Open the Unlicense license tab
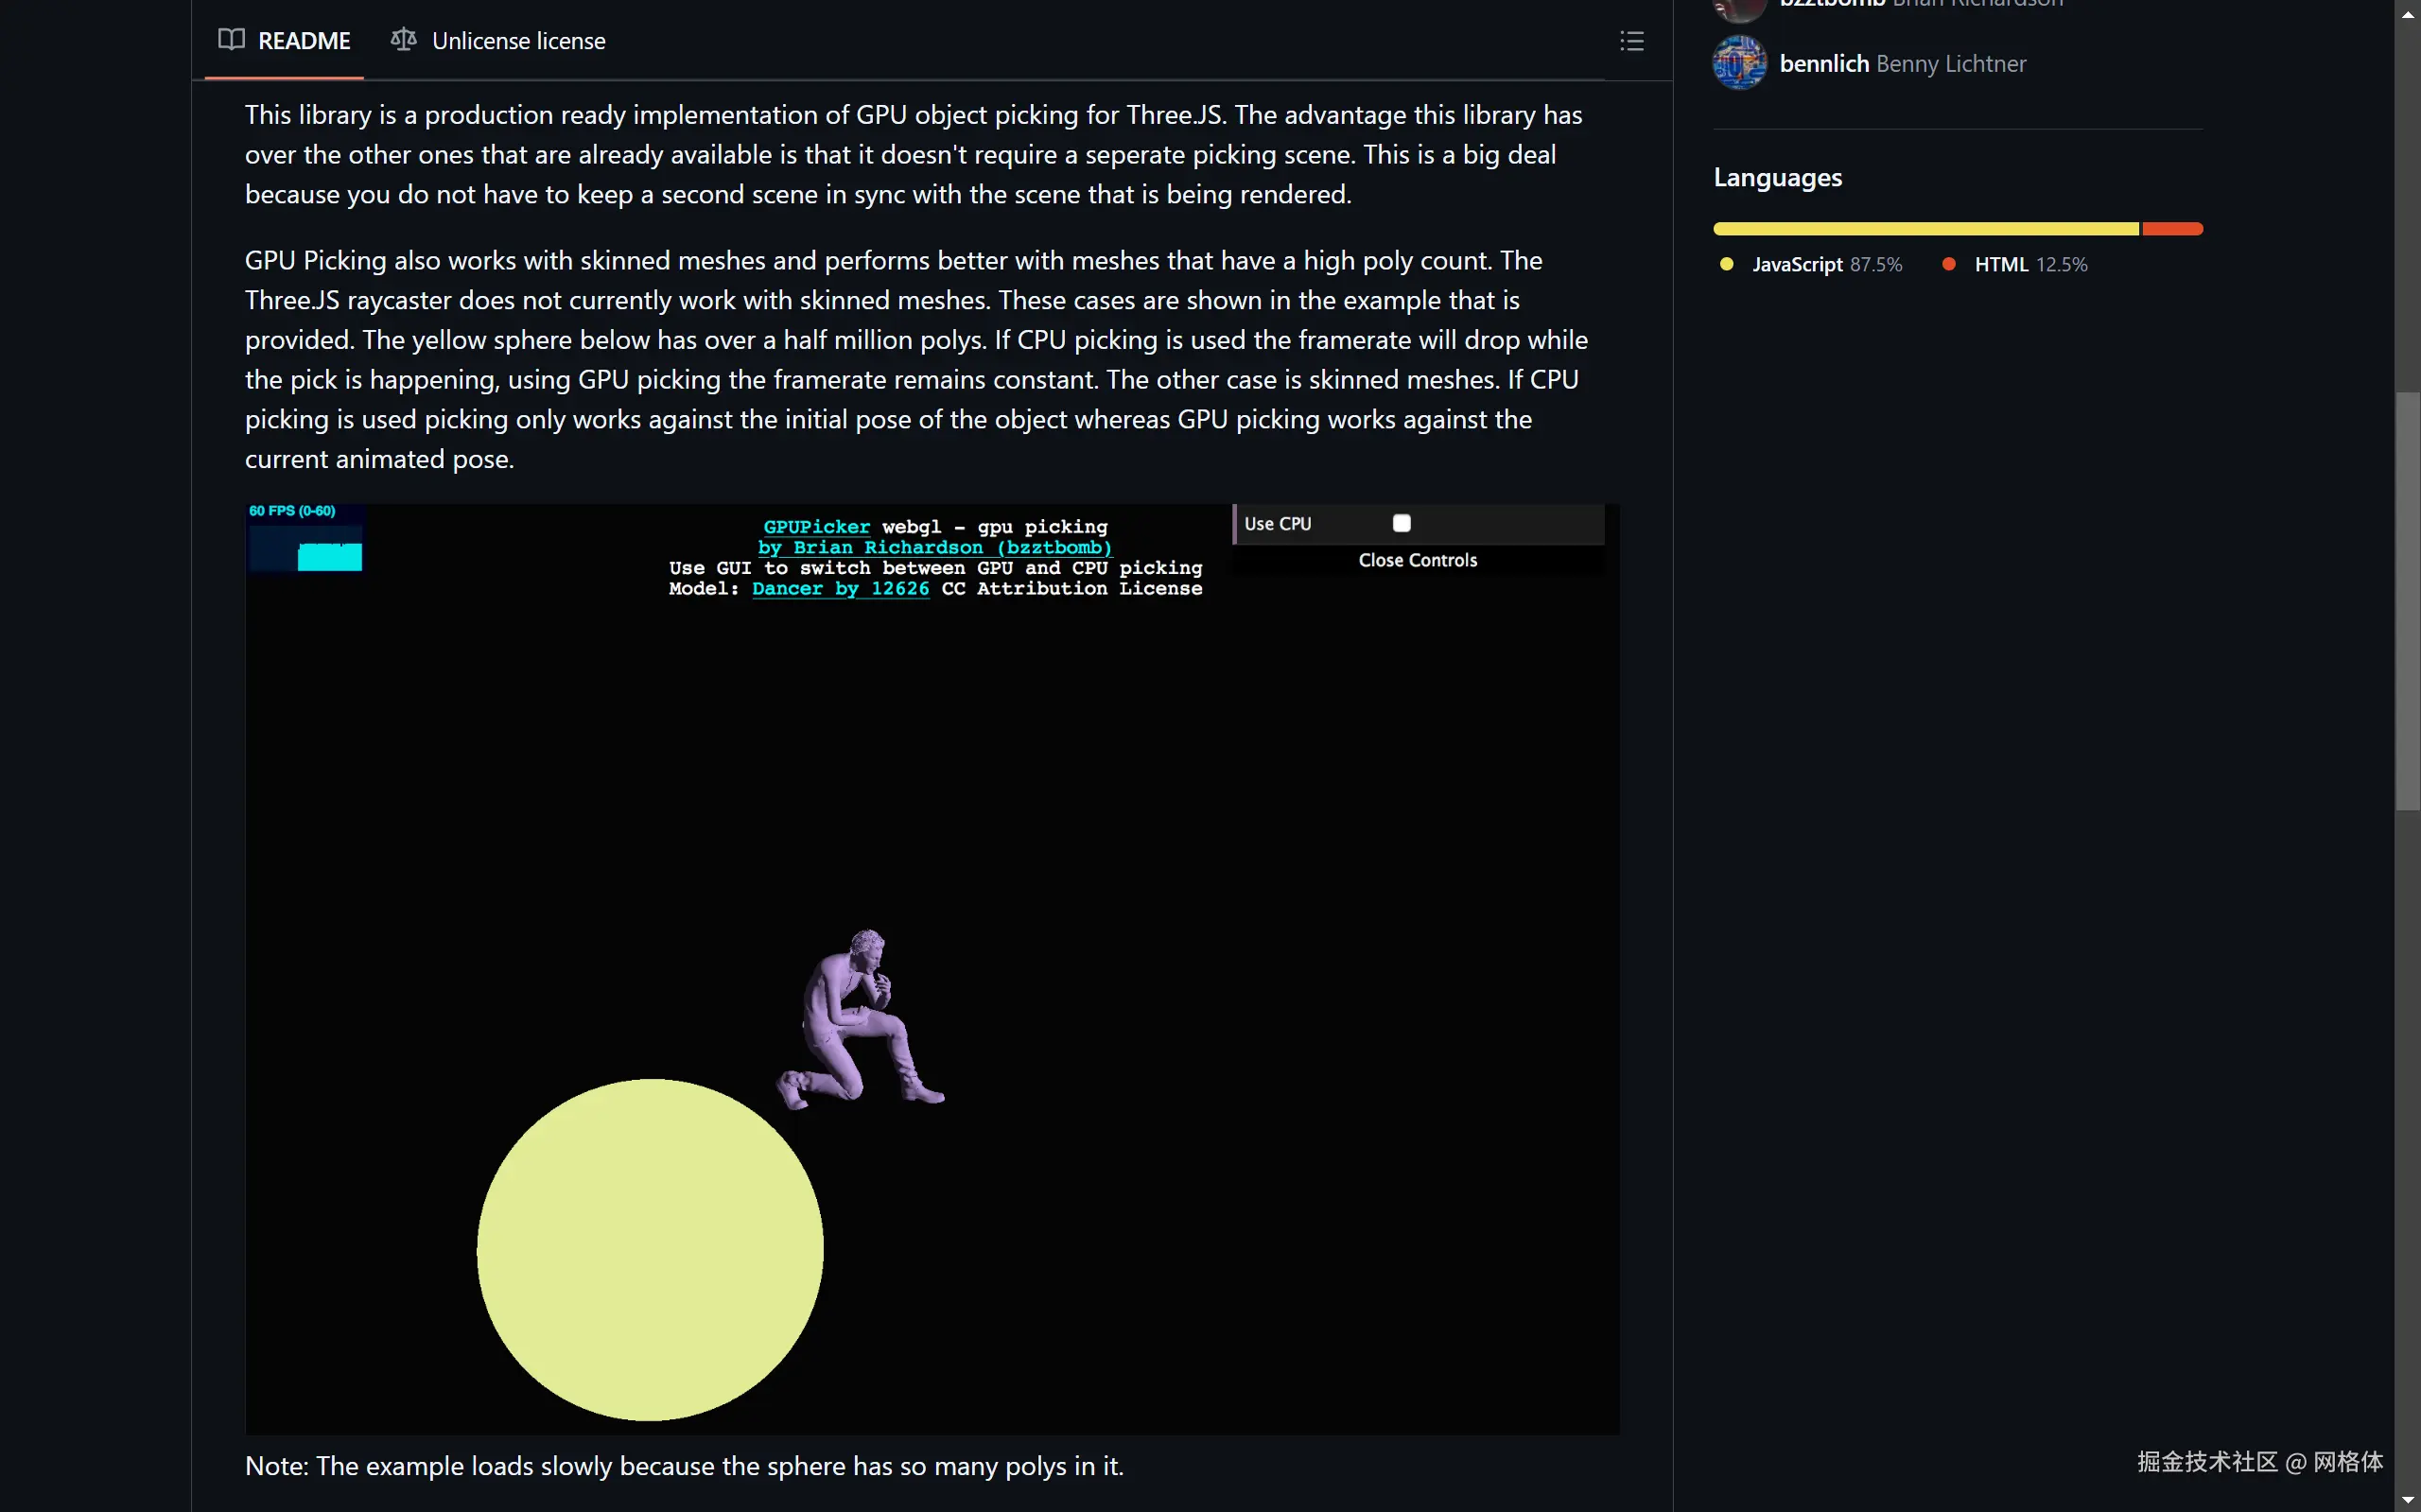Viewport: 2421px width, 1512px height. pos(518,40)
